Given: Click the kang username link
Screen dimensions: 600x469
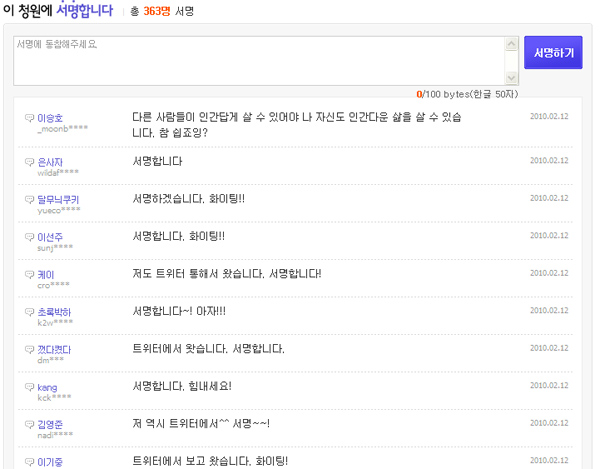Looking at the screenshot, I should 47,388.
